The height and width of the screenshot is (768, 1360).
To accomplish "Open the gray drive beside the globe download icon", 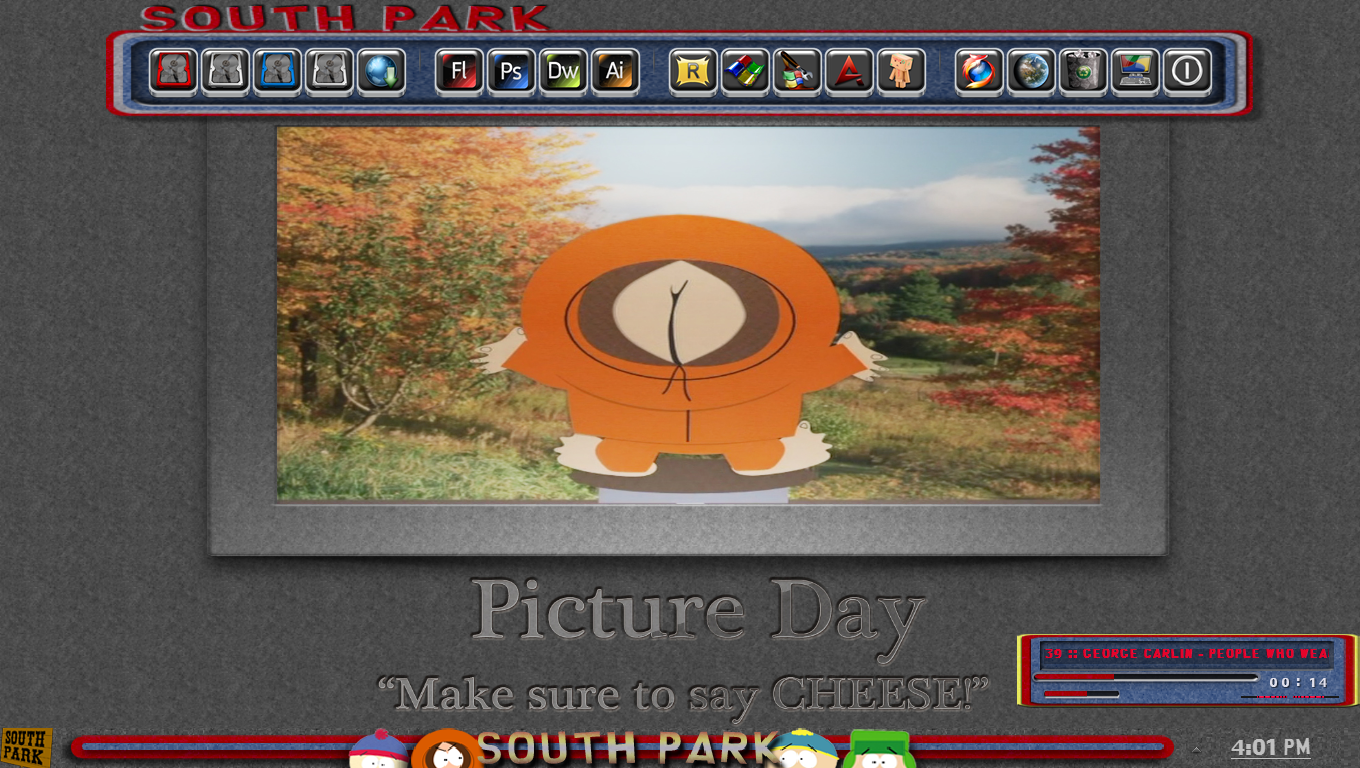I will point(330,72).
